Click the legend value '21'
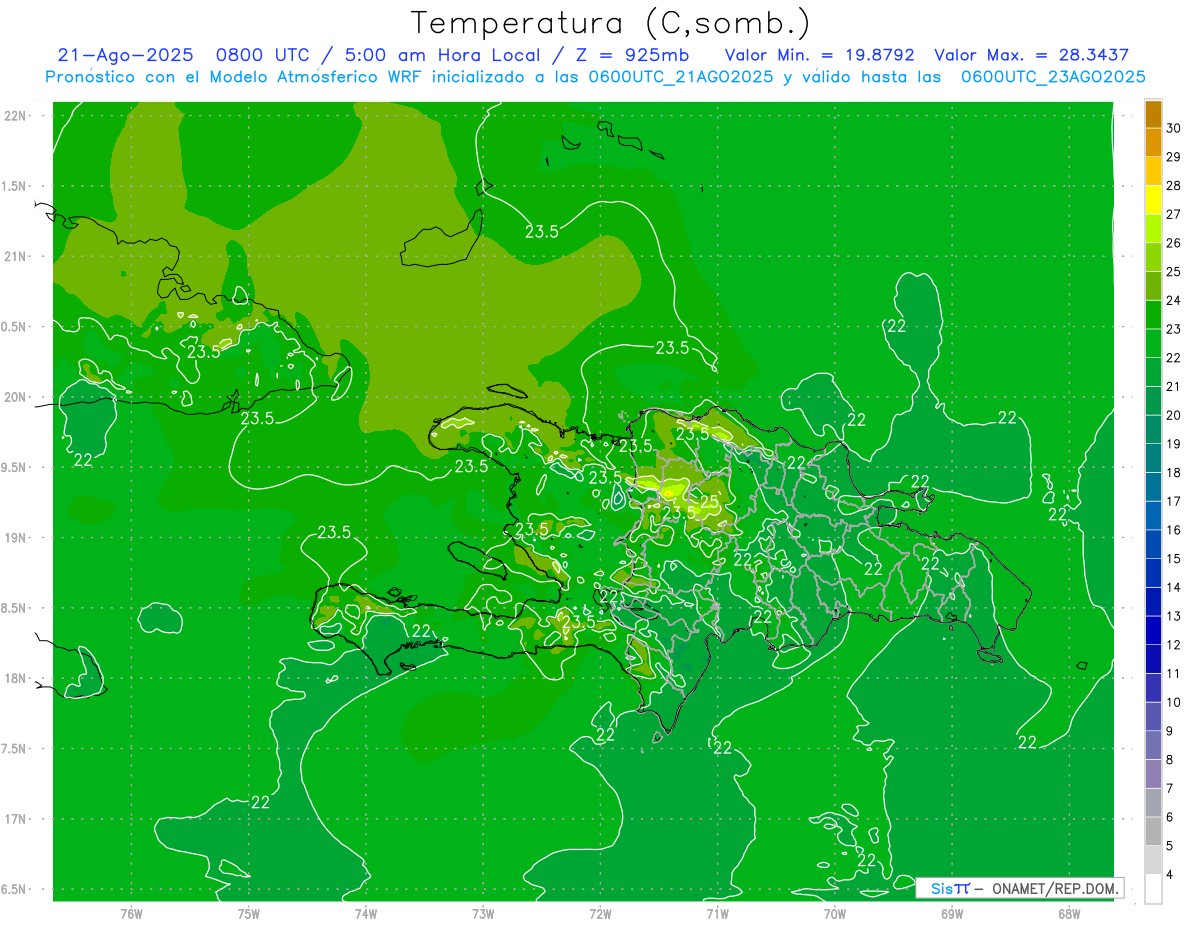The image size is (1200, 927). coord(1174,386)
